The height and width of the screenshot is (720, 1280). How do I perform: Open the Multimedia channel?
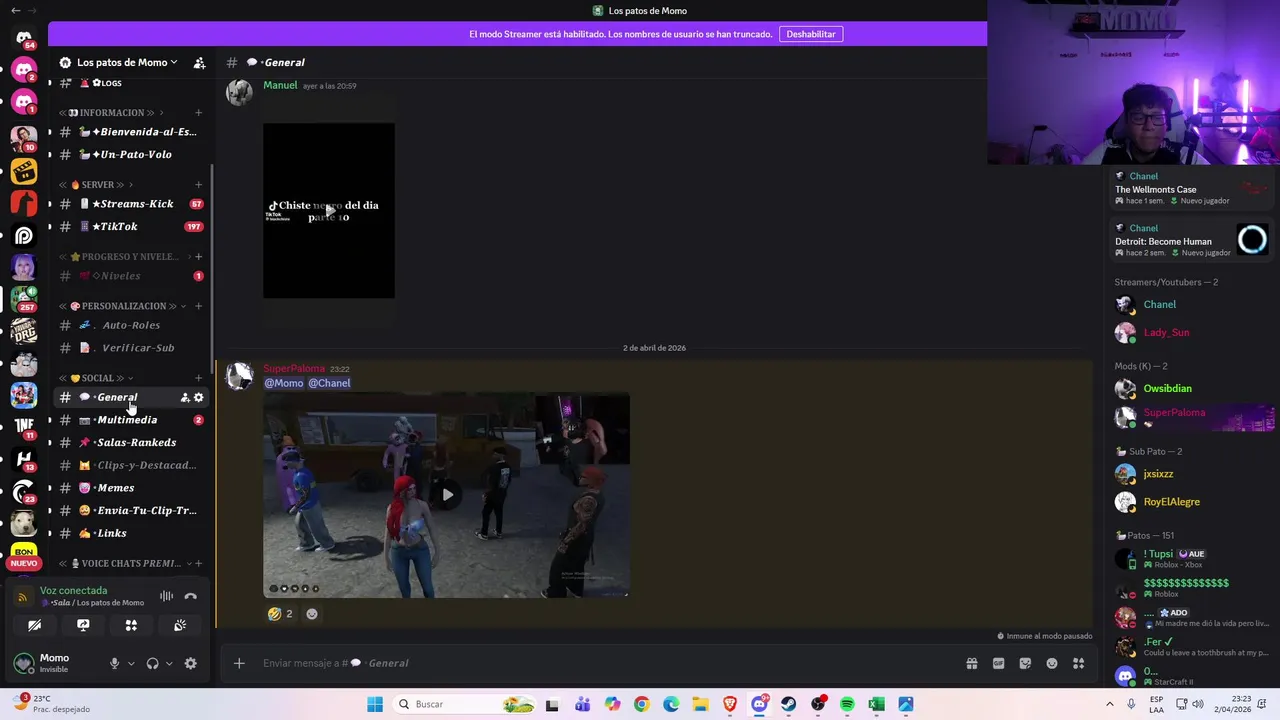pyautogui.click(x=131, y=420)
